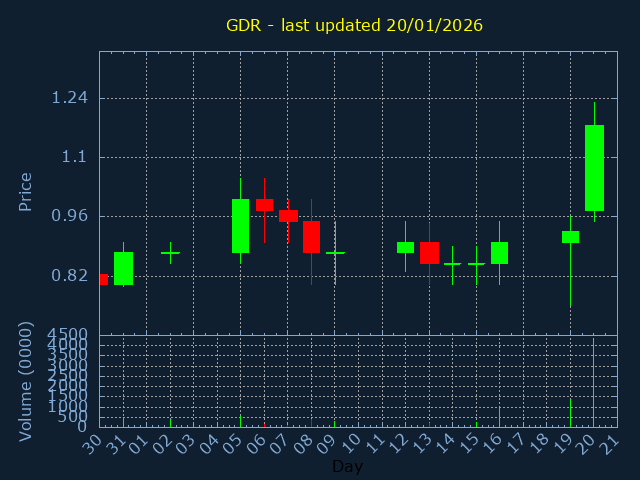Select the red candlestick on day 13
This screenshot has width=640, height=480.
point(429,252)
